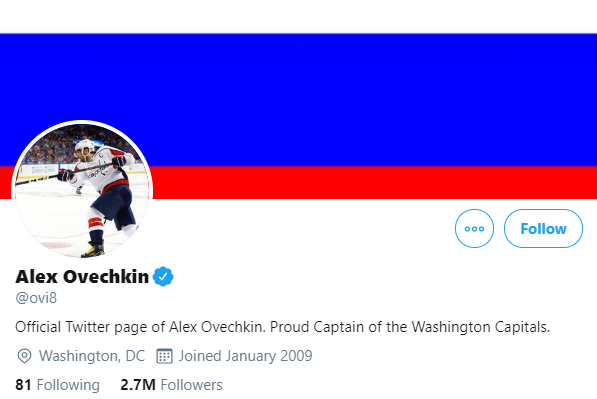Open the hockey player profile picture

(82, 190)
